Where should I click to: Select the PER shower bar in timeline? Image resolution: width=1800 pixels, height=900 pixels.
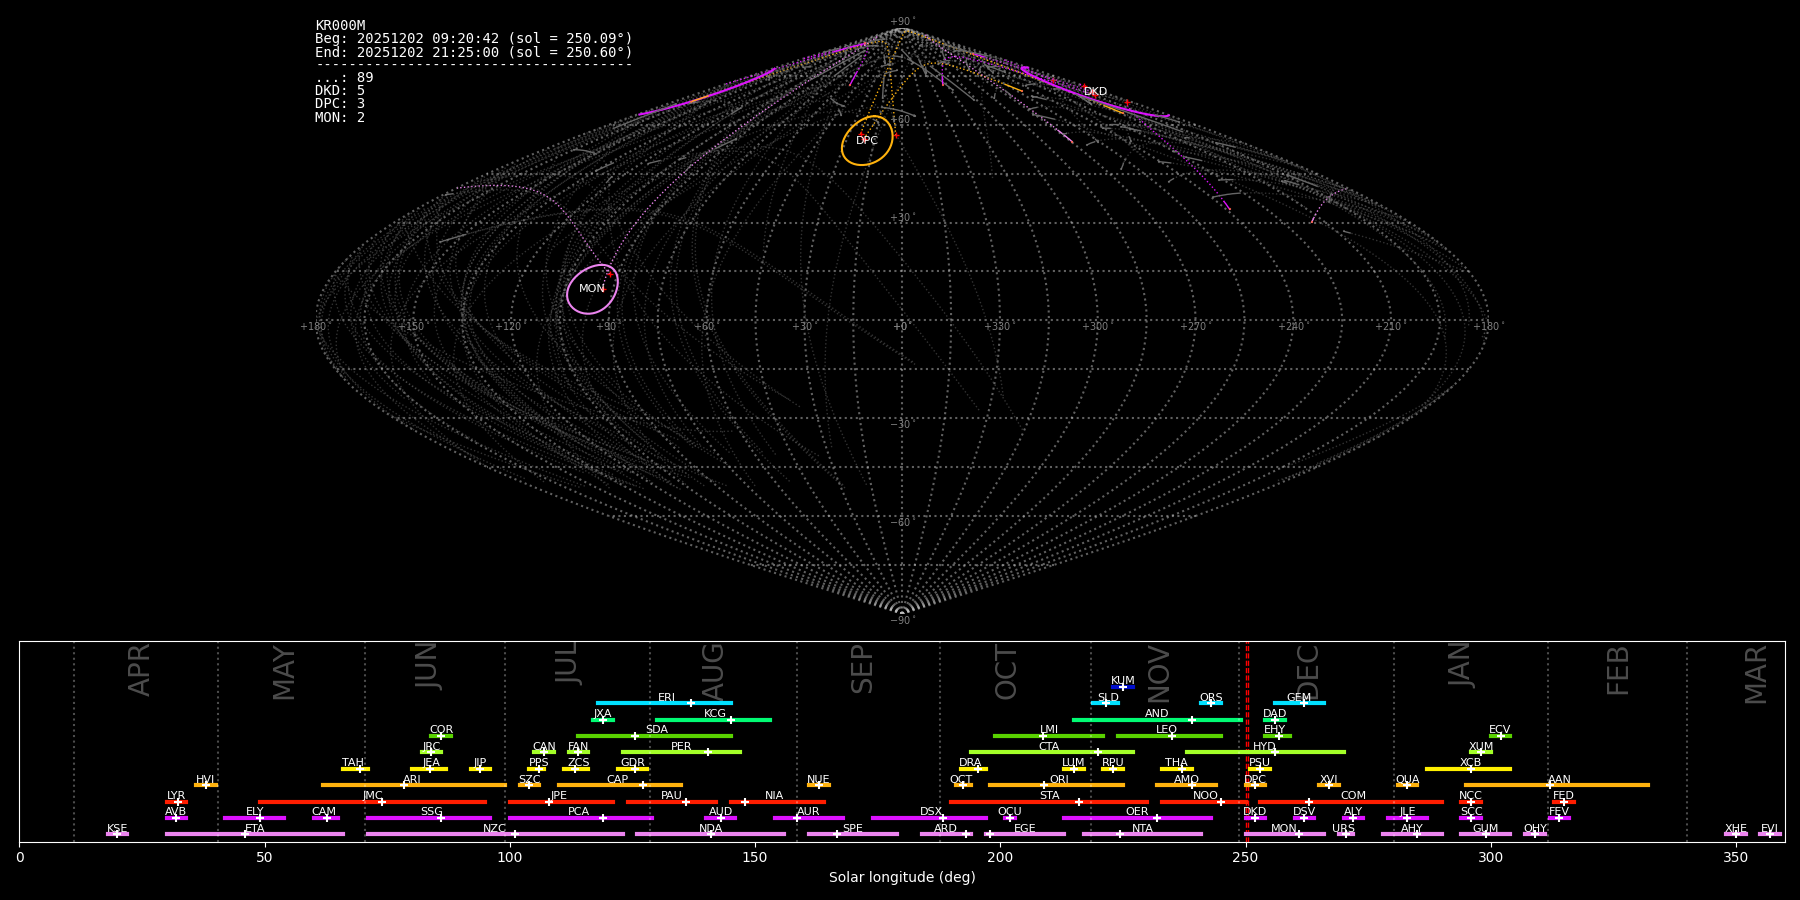click(681, 752)
